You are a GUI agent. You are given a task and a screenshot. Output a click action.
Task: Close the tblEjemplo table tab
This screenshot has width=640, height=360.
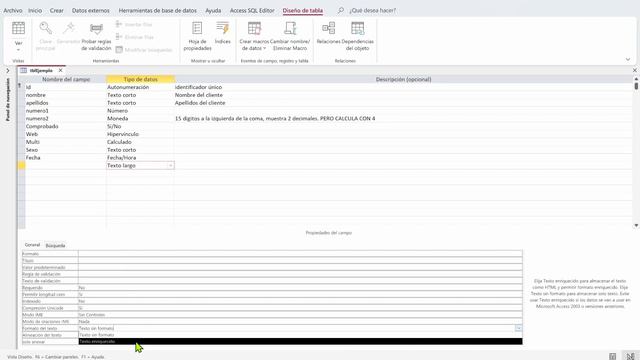pos(60,71)
